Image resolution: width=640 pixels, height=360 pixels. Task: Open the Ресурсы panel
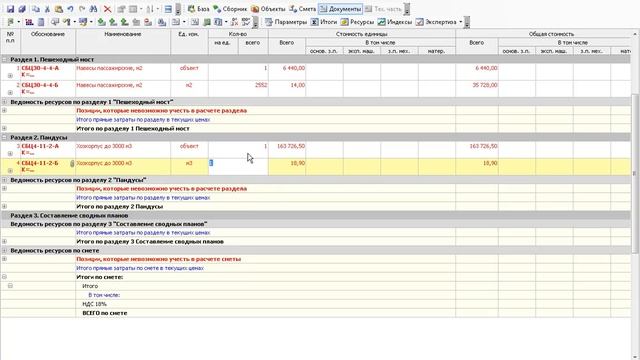(357, 22)
